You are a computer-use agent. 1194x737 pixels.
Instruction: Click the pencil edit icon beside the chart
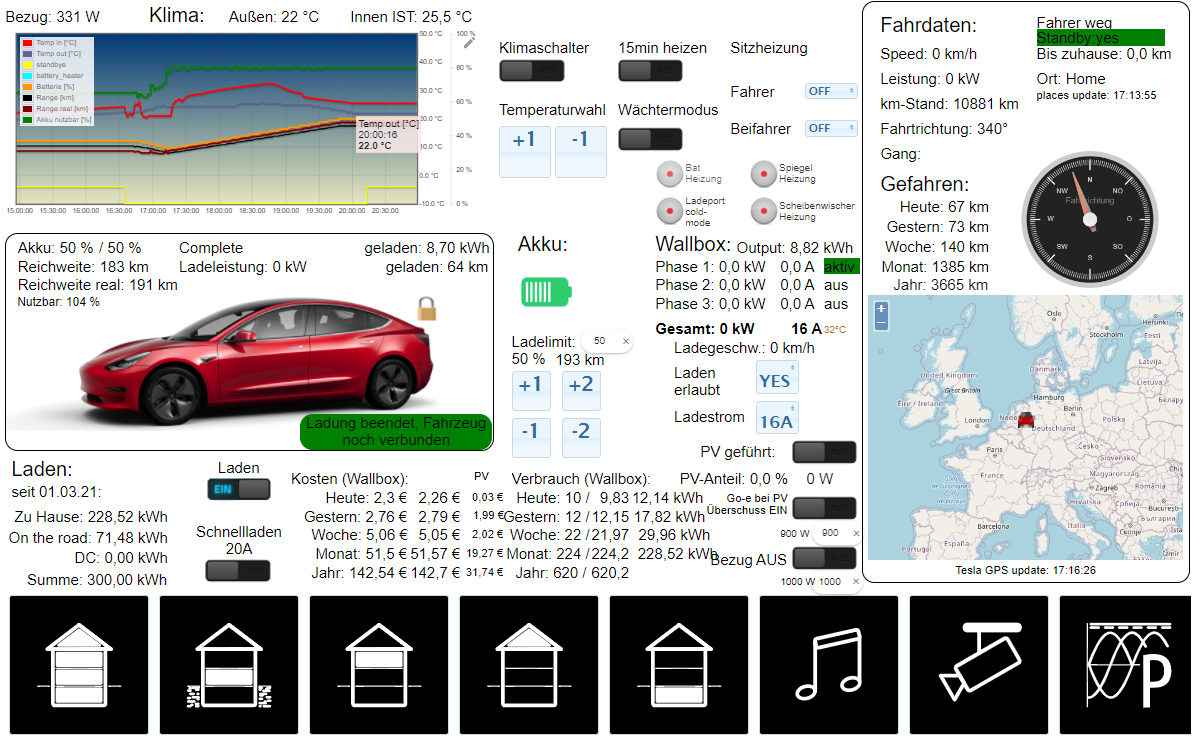(x=469, y=43)
